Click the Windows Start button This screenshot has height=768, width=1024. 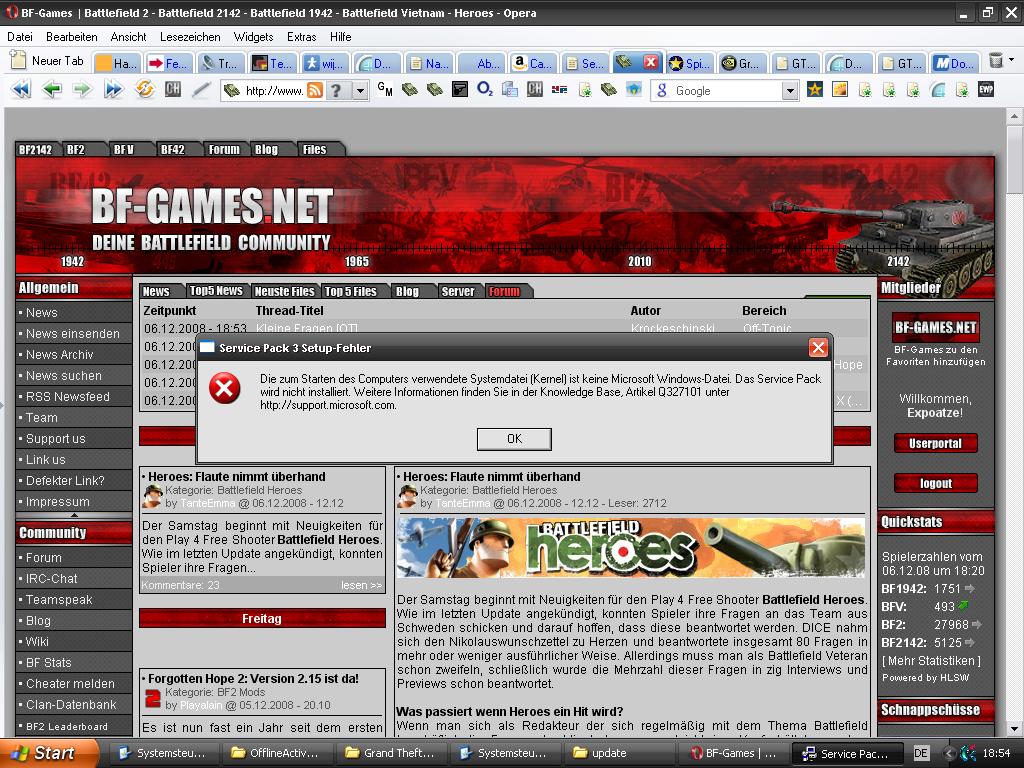pos(49,753)
